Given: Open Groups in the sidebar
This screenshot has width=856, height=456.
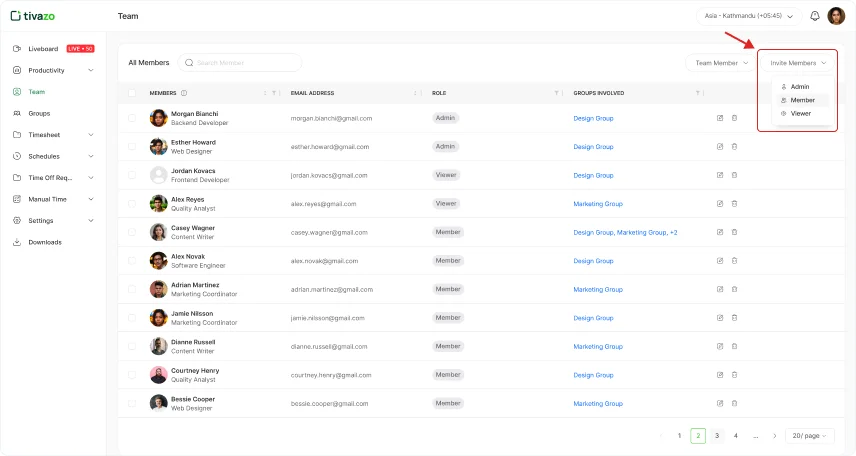Looking at the screenshot, I should tap(39, 113).
